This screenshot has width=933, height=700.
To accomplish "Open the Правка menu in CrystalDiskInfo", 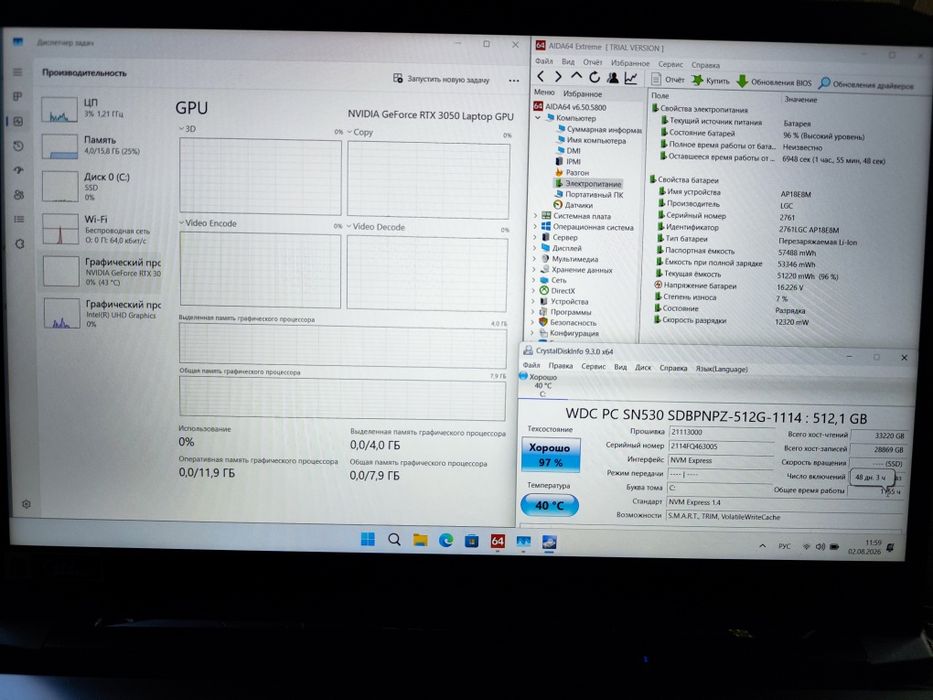I will pyautogui.click(x=561, y=365).
